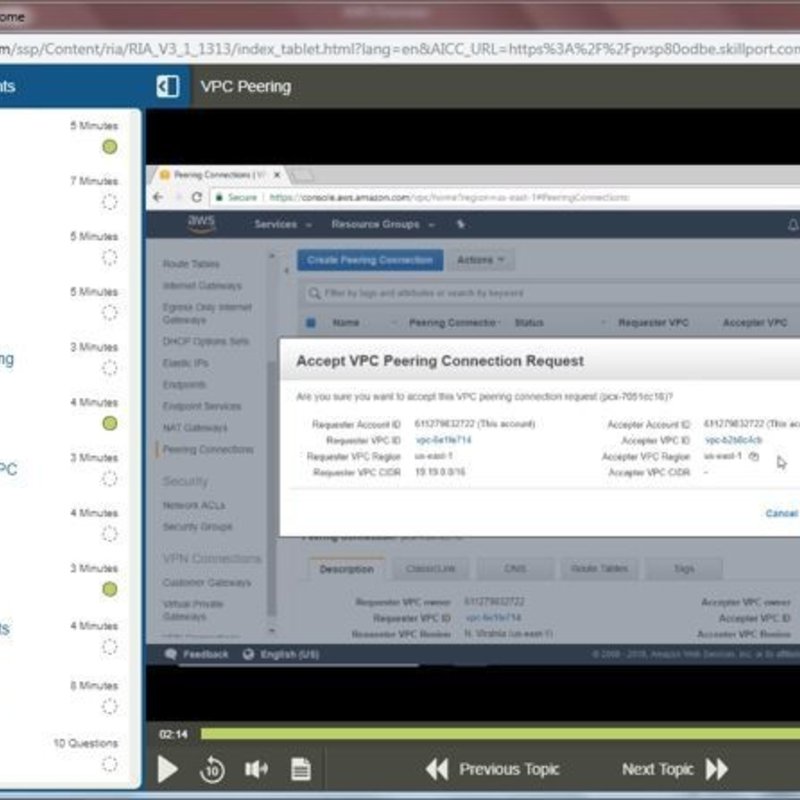Click the volume speaker icon

tap(256, 769)
